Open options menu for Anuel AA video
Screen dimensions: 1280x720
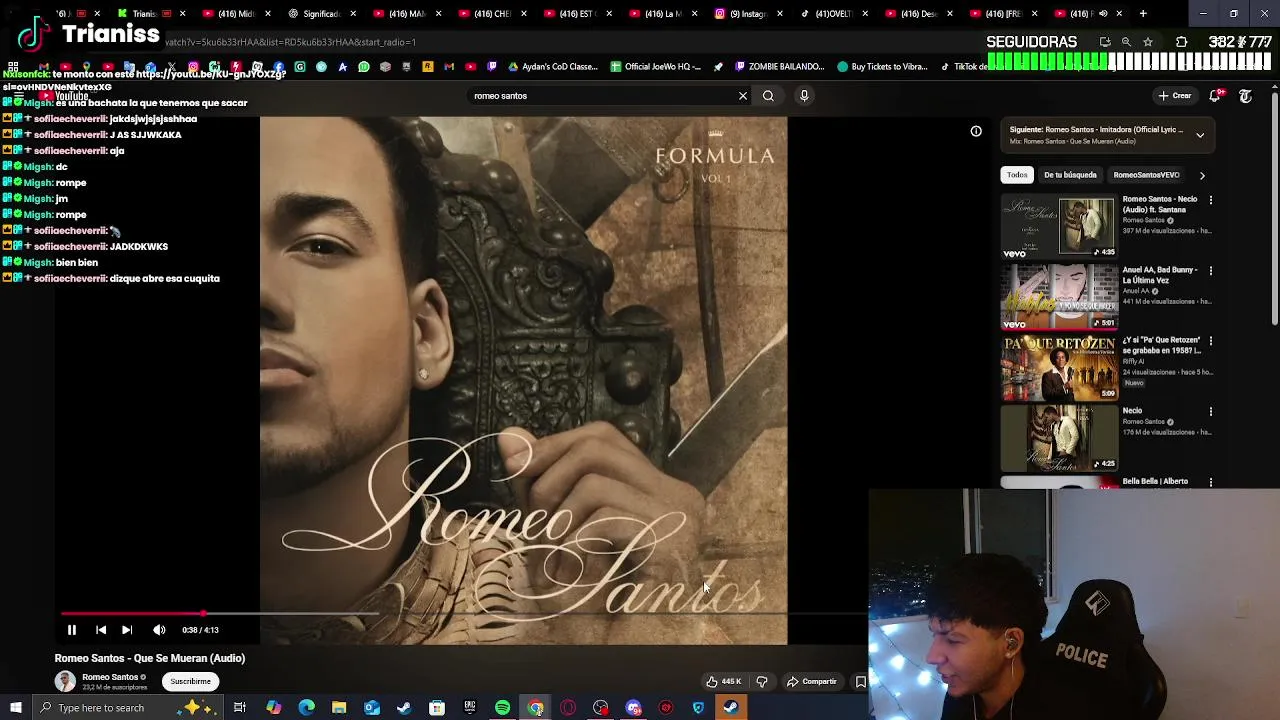(1211, 271)
